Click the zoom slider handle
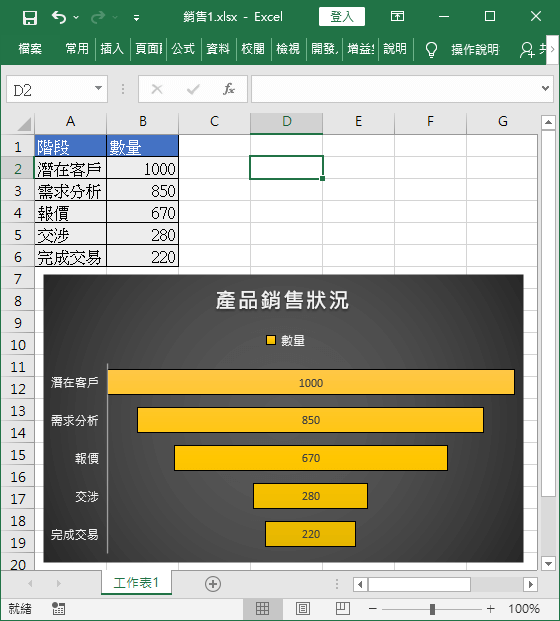The image size is (560, 621). pyautogui.click(x=432, y=609)
